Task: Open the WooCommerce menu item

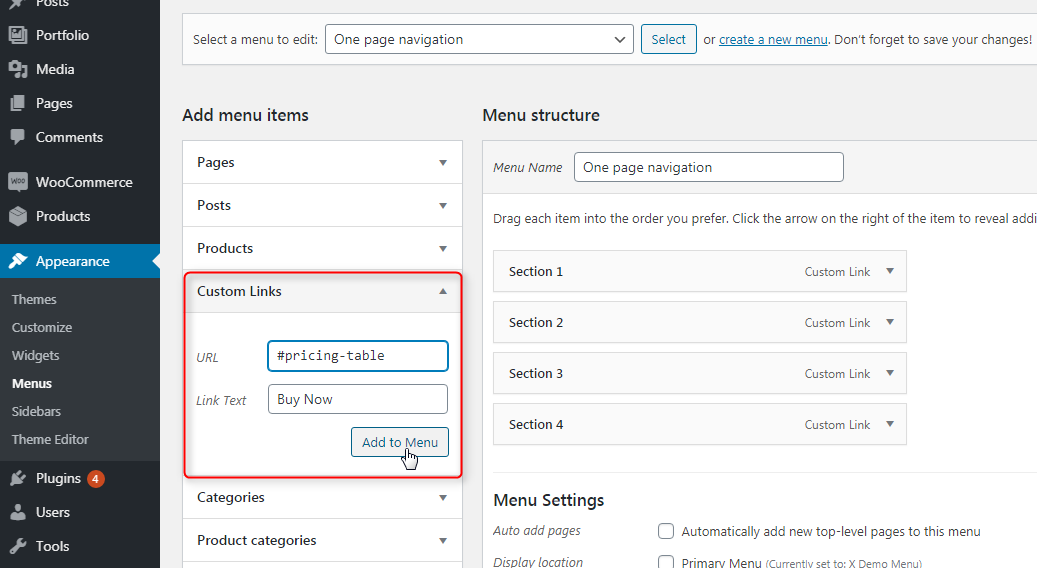Action: pyautogui.click(x=84, y=182)
